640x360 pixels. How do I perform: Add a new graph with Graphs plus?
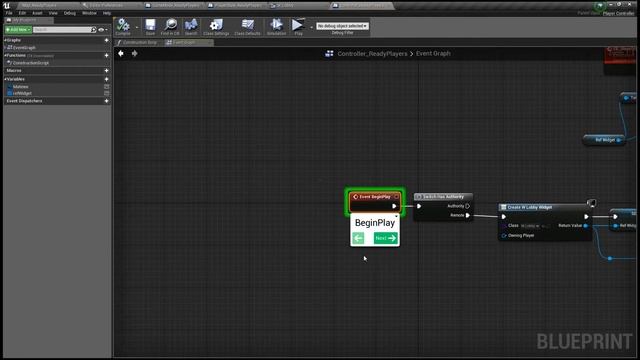pos(107,40)
